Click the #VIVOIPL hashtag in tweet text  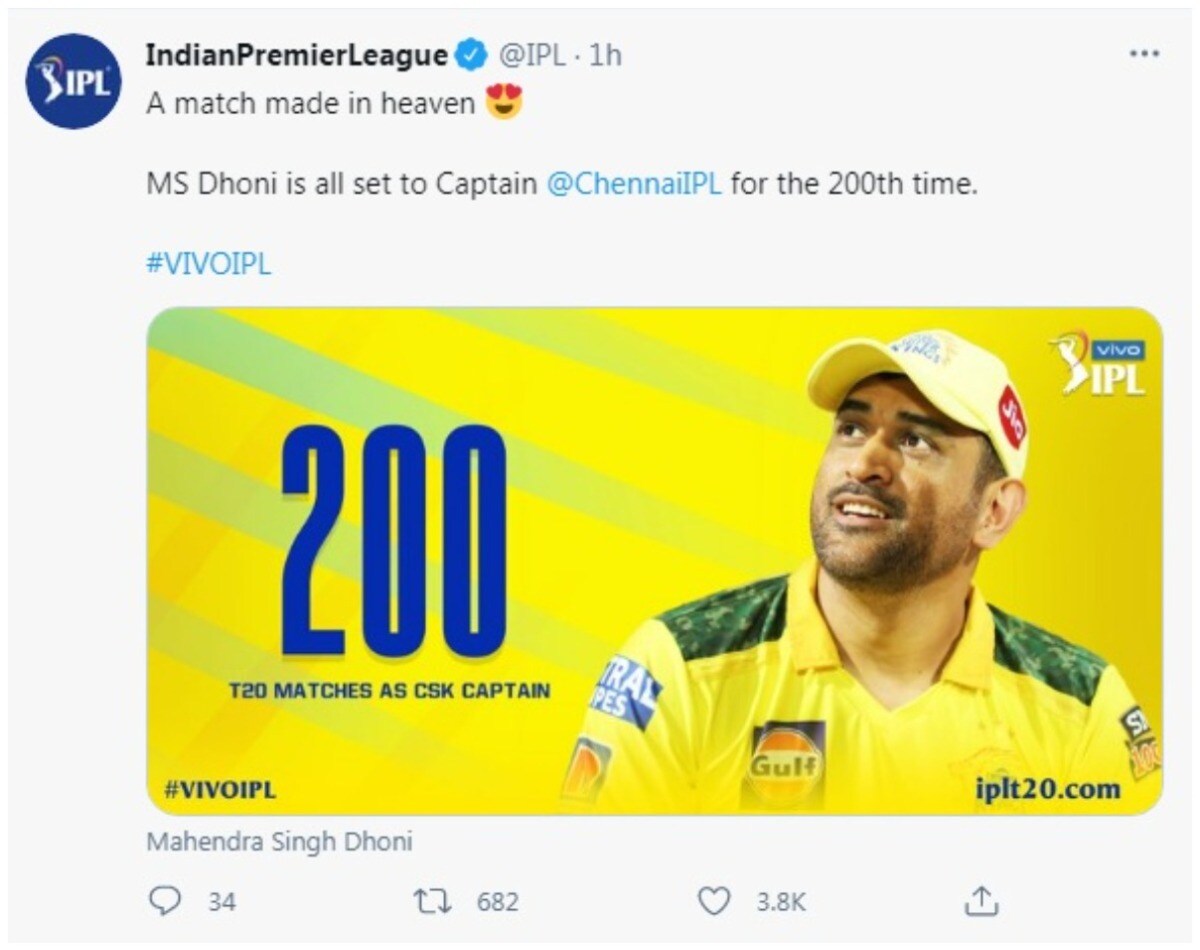209,265
